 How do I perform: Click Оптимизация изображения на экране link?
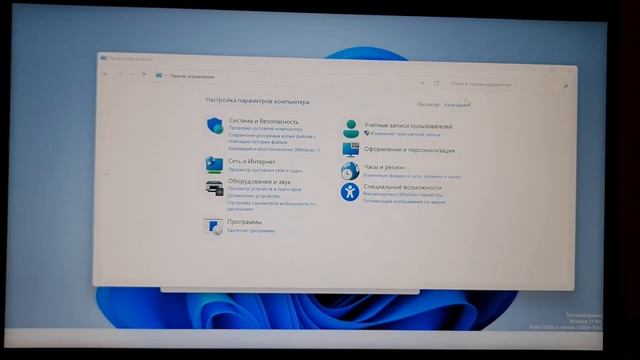click(404, 202)
